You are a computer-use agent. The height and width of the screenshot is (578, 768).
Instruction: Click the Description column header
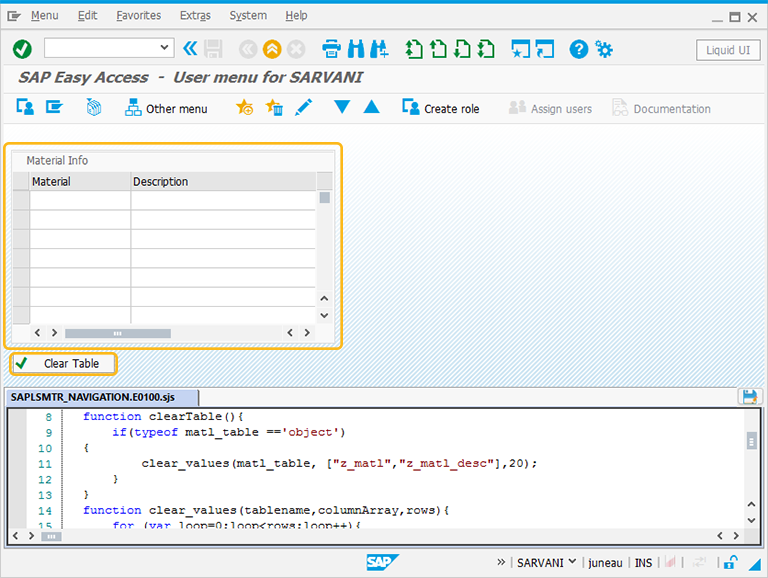tap(223, 181)
